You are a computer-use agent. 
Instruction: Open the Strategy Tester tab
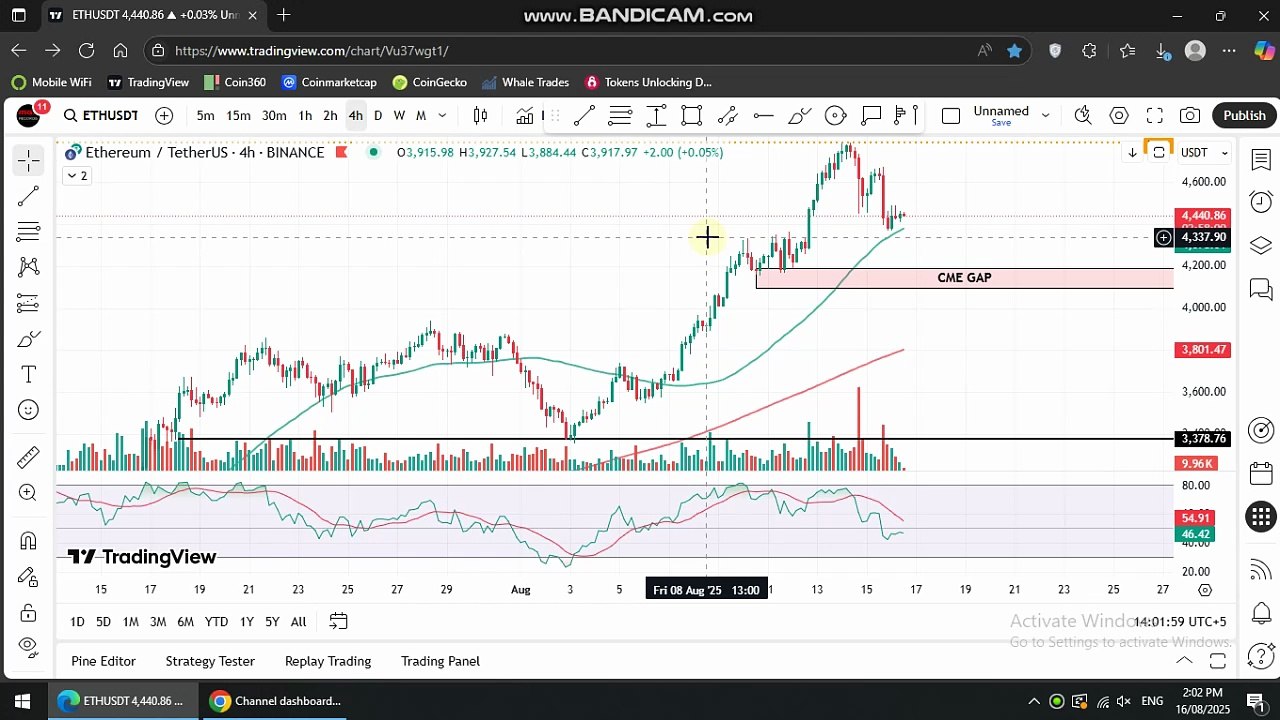tap(210, 661)
